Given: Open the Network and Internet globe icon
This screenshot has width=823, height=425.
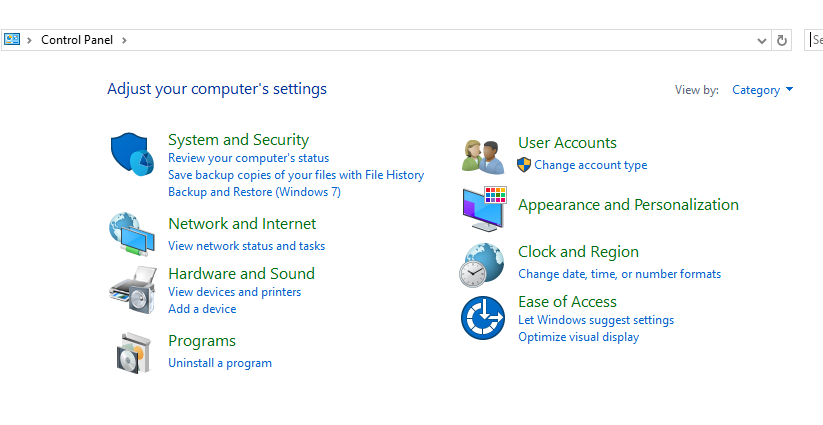Looking at the screenshot, I should tap(131, 233).
